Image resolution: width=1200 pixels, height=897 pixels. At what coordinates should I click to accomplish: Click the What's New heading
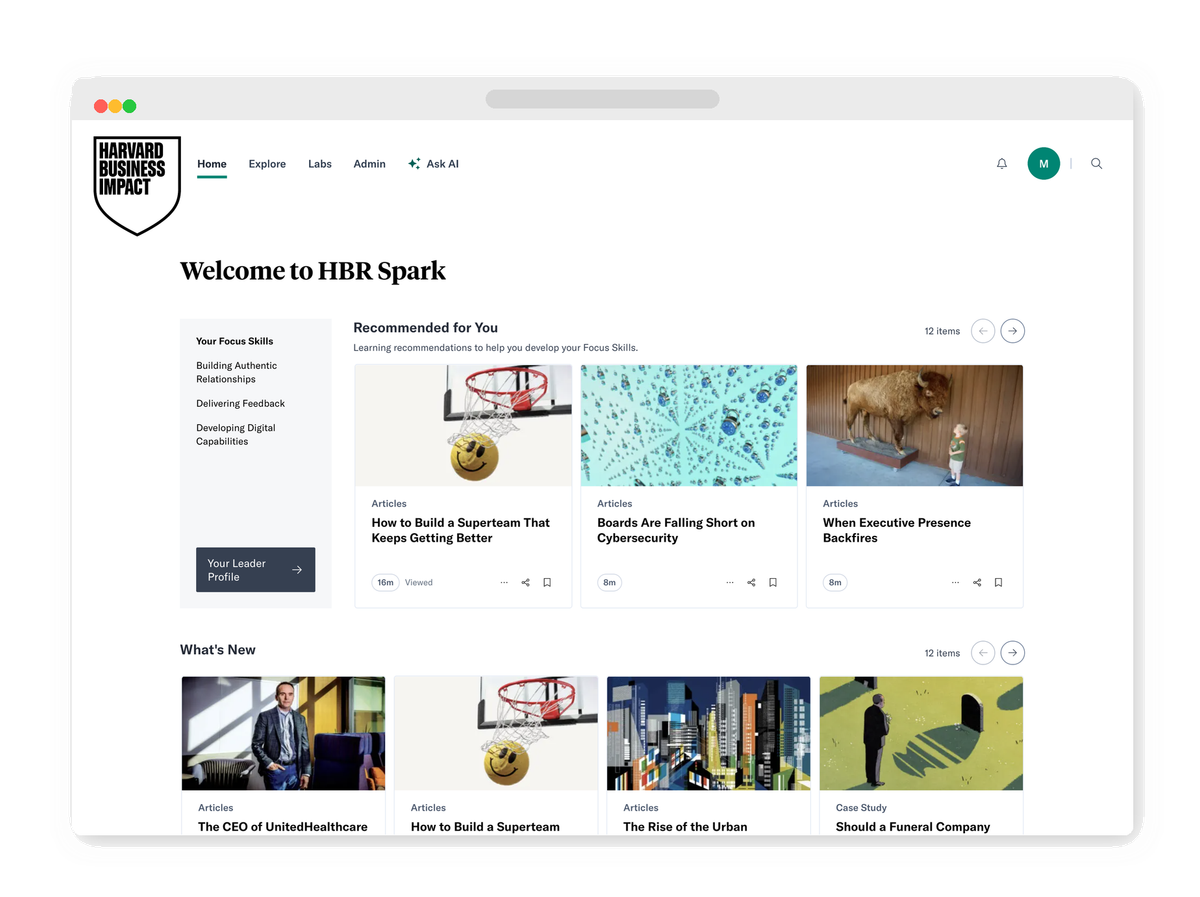pos(218,649)
